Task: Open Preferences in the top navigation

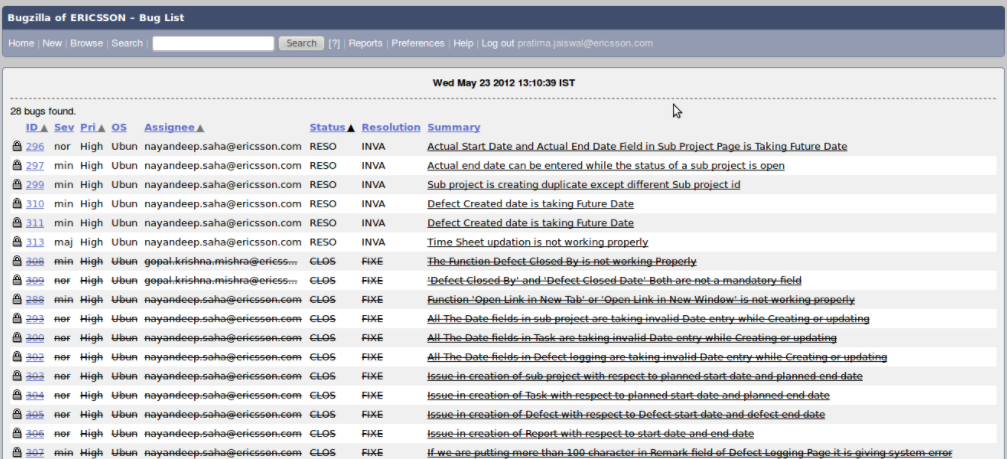Action: click(x=418, y=44)
